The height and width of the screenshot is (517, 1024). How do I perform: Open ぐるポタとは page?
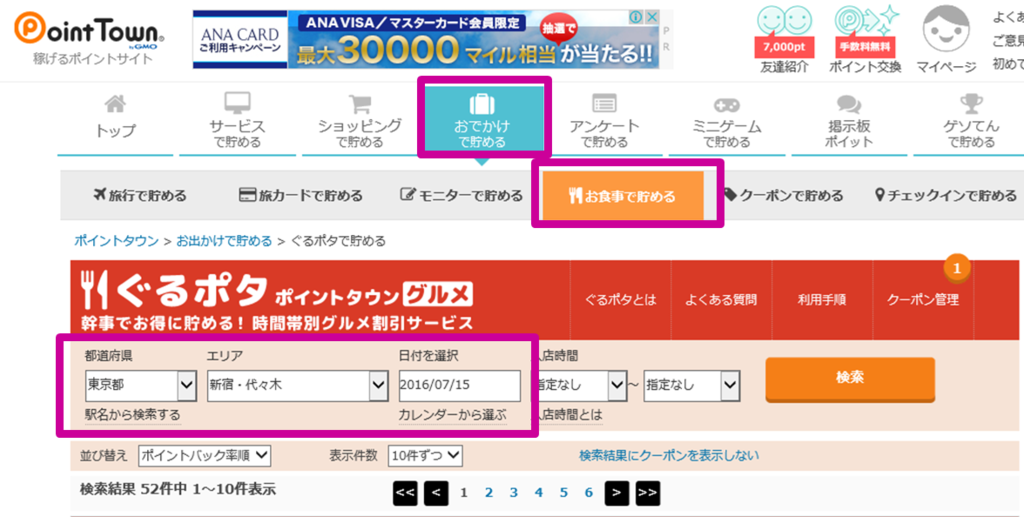620,300
